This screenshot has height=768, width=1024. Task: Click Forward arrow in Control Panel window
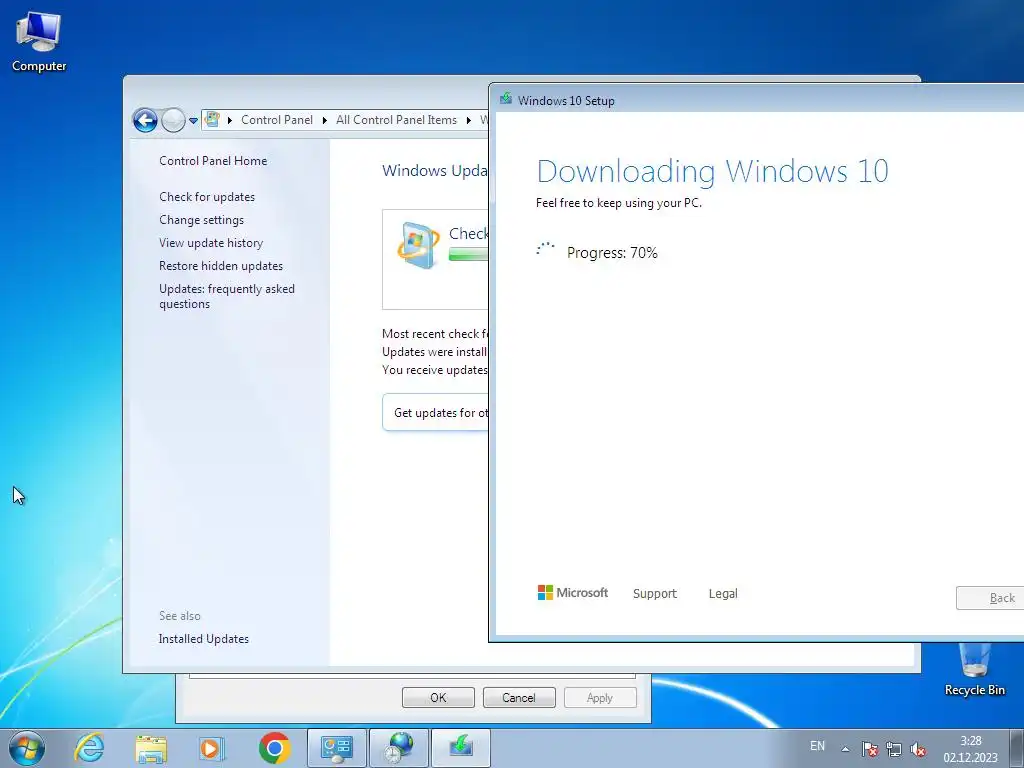[x=173, y=120]
